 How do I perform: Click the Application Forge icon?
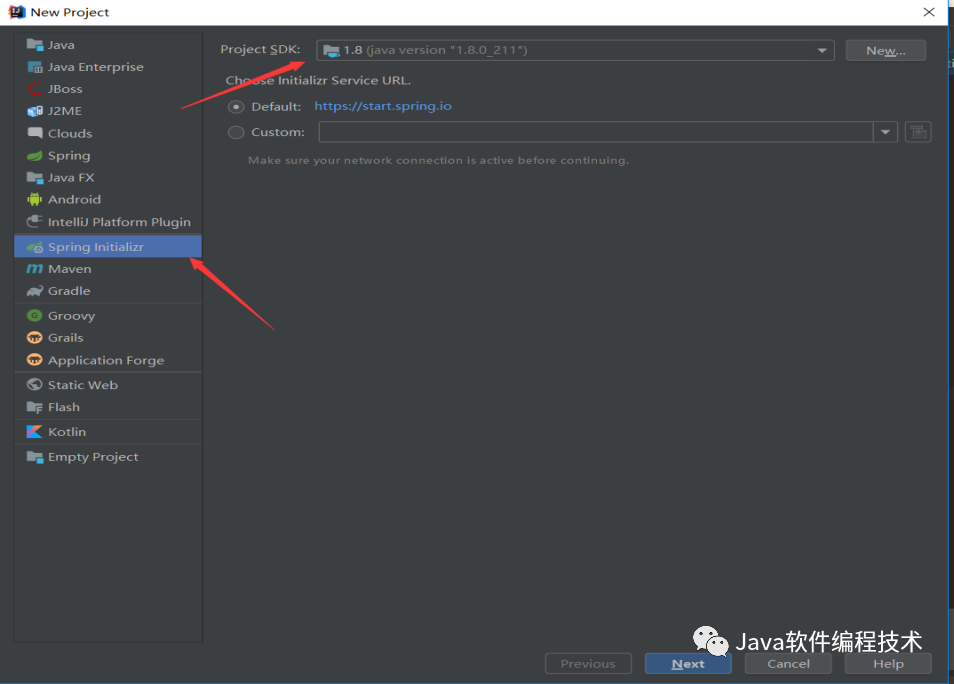coord(35,360)
